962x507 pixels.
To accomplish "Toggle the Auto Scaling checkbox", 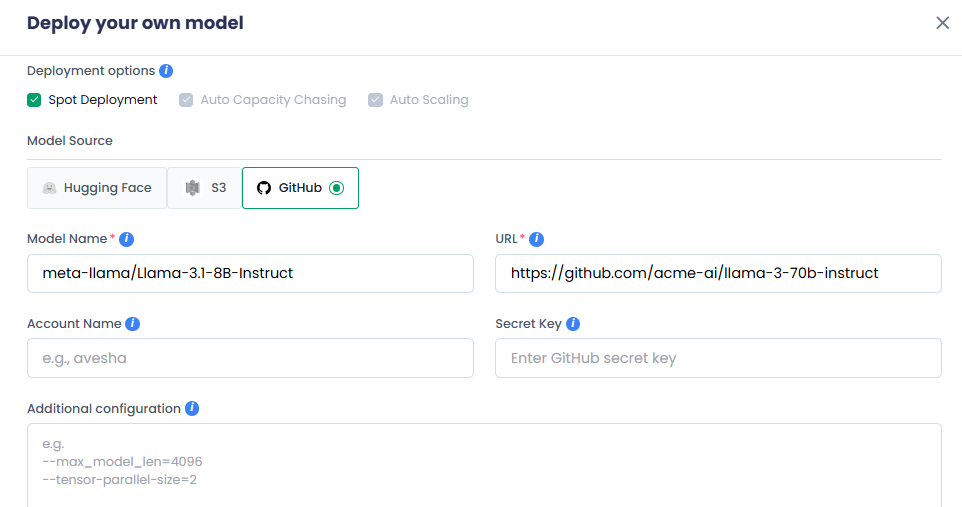I will click(375, 100).
